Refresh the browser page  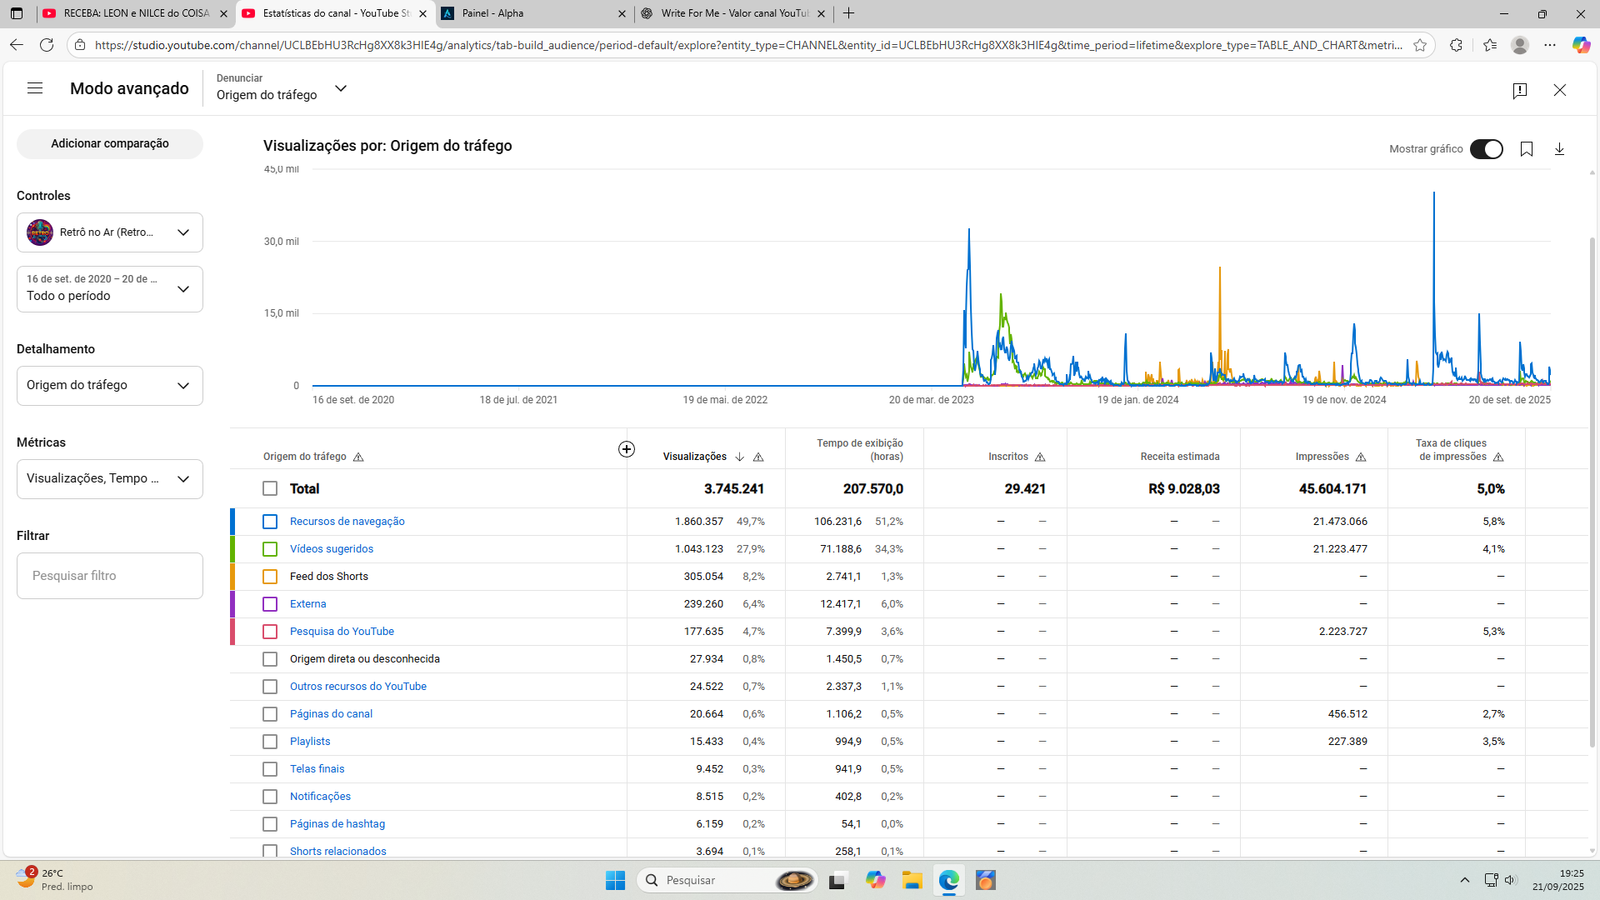pyautogui.click(x=46, y=45)
